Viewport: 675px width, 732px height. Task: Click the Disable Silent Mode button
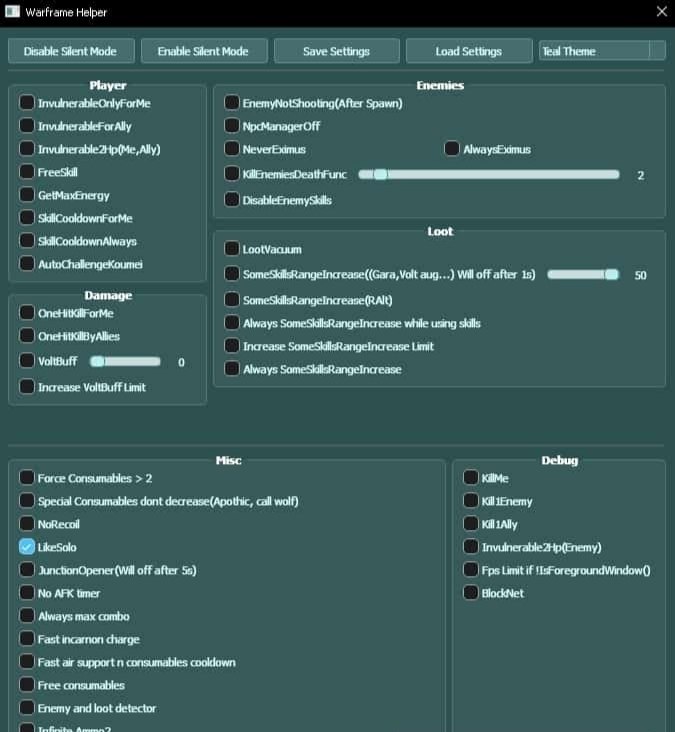tap(71, 51)
